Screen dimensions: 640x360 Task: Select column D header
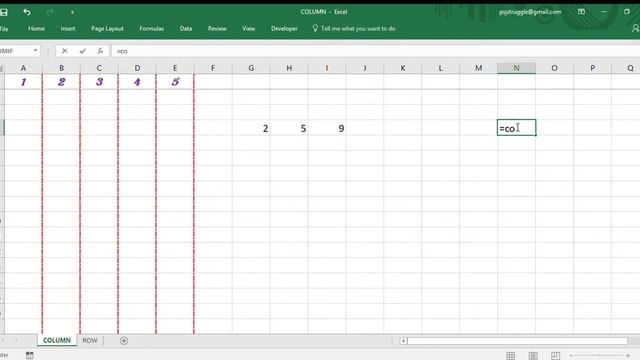137,68
